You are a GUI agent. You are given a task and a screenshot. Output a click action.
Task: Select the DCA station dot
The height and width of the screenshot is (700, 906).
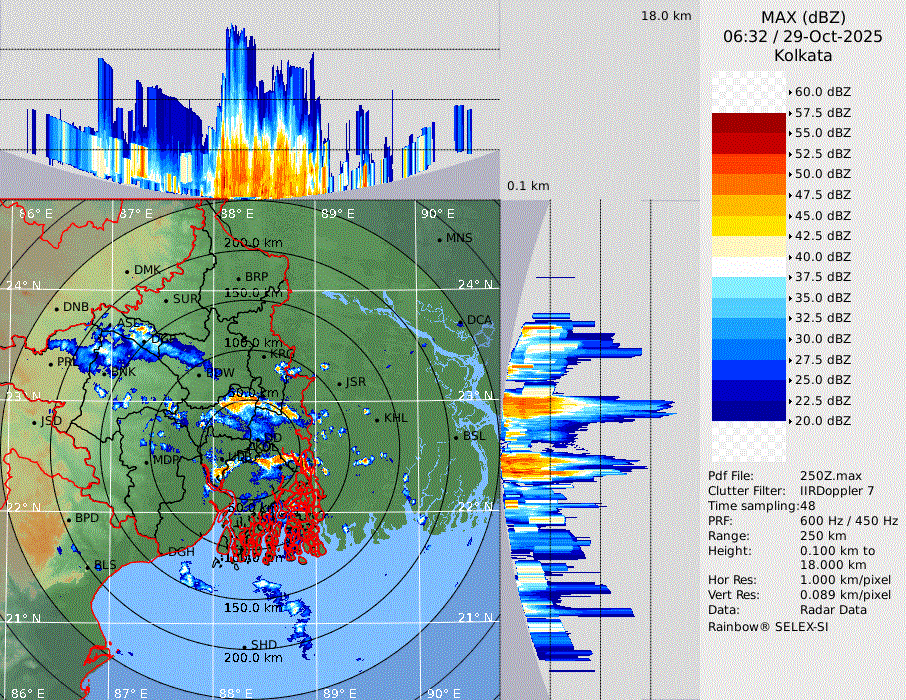(x=461, y=321)
